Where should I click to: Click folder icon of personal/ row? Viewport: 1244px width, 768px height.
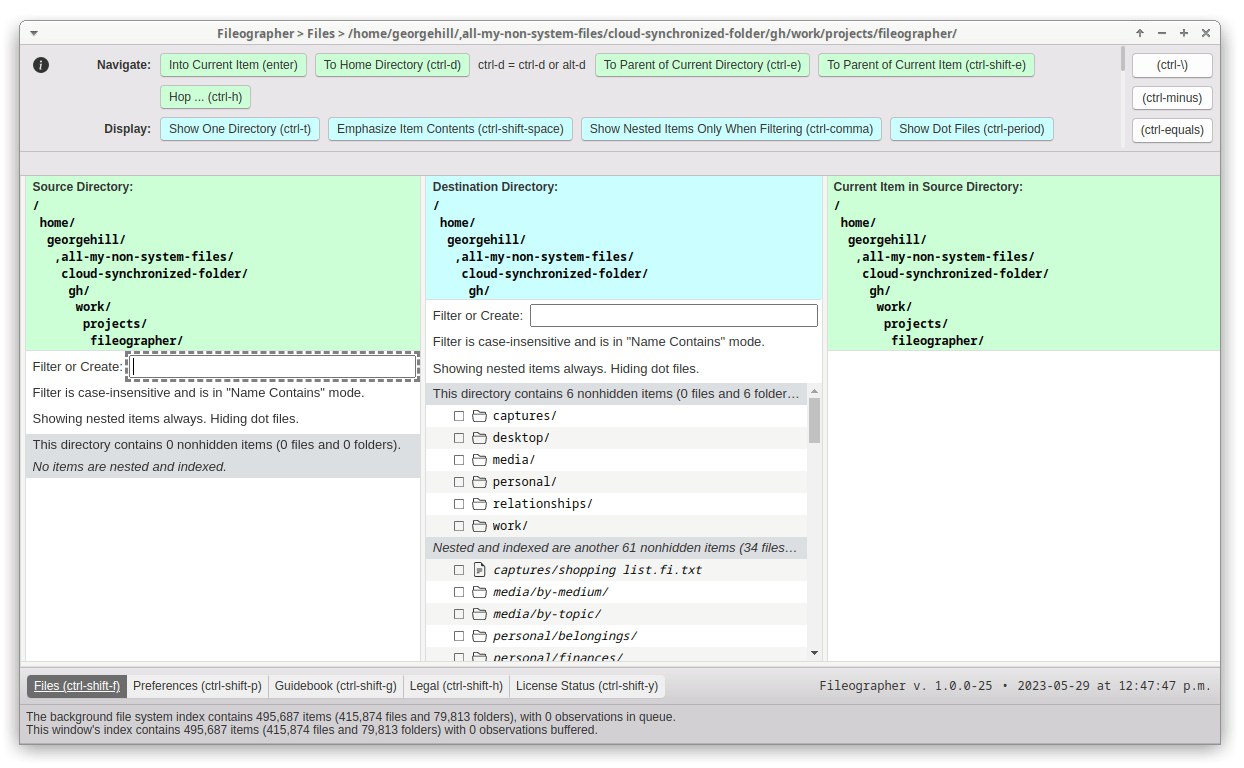point(479,482)
